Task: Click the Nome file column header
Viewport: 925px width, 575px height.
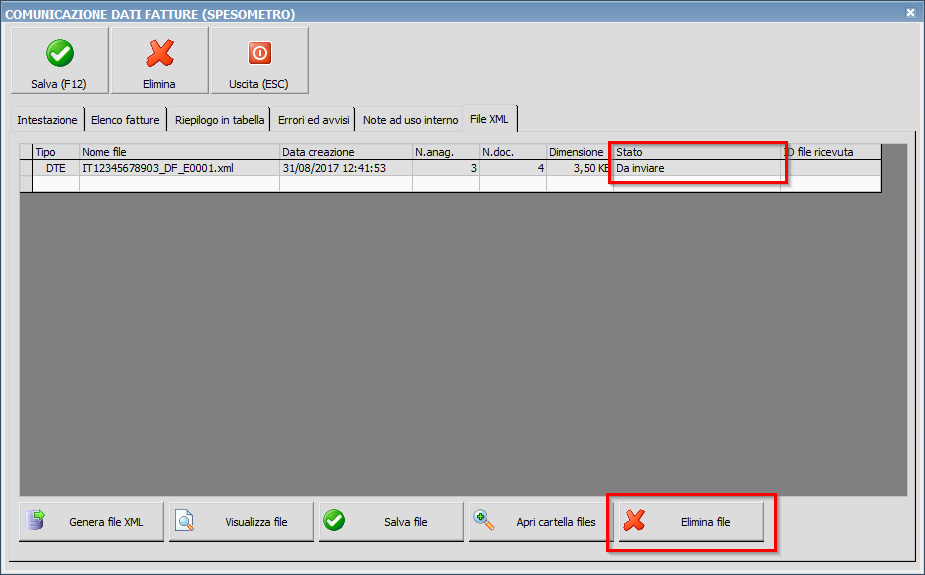Action: (179, 152)
